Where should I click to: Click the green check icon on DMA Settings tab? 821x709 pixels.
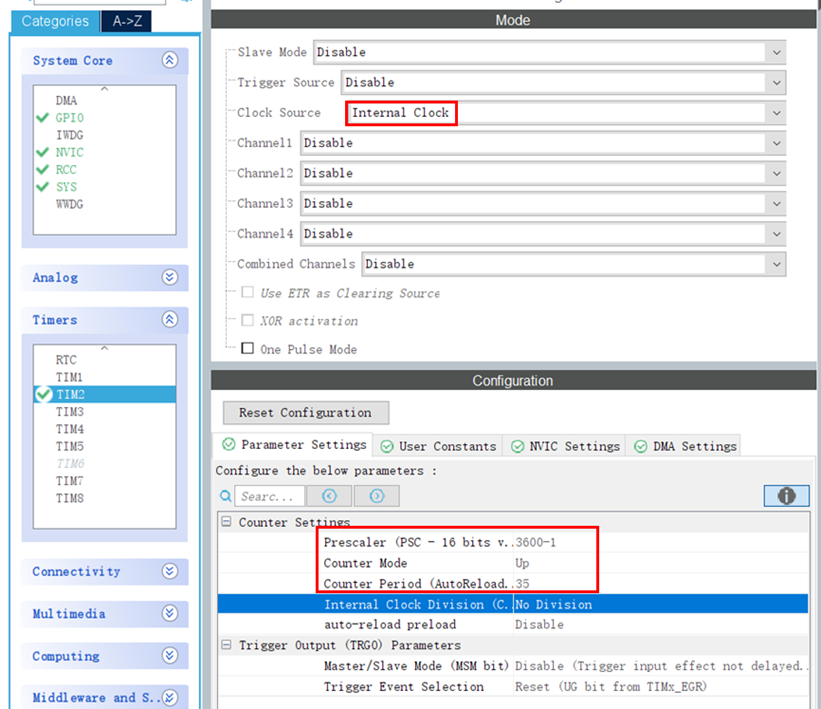pyautogui.click(x=640, y=446)
